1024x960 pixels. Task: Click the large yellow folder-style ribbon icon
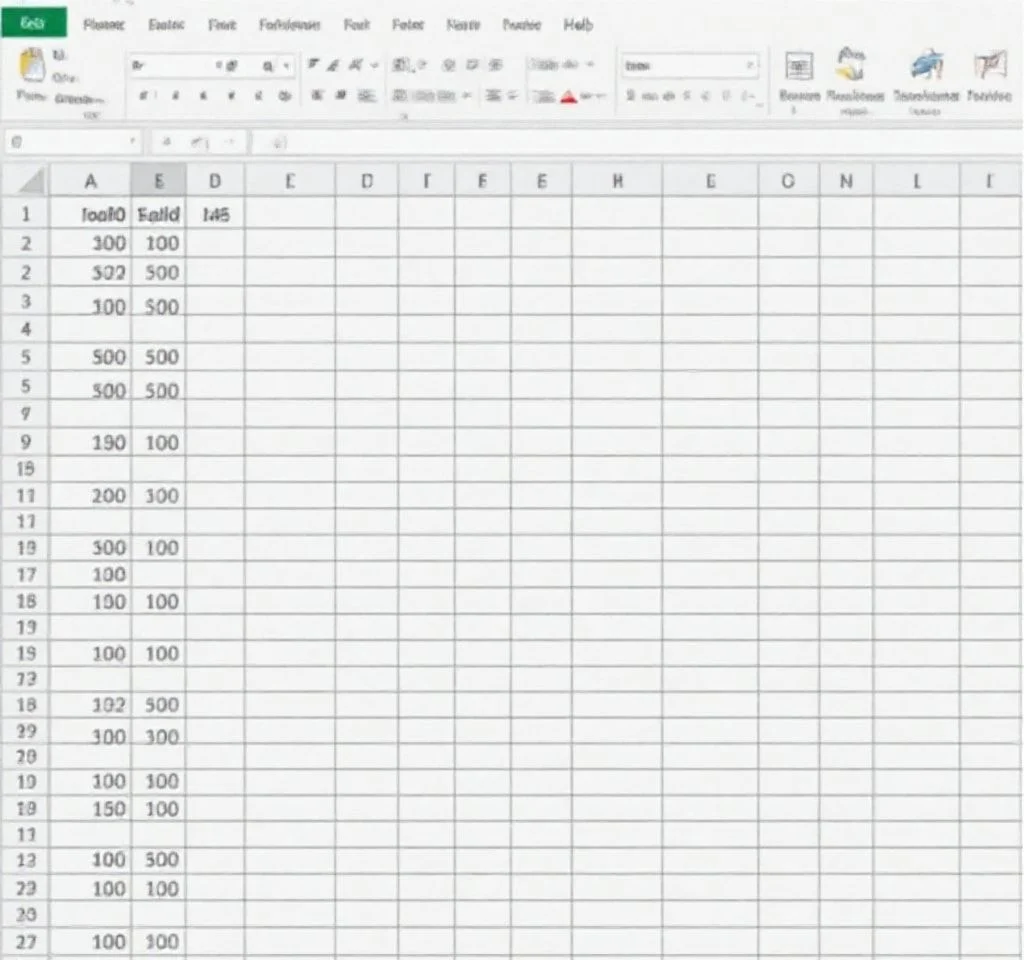(851, 65)
